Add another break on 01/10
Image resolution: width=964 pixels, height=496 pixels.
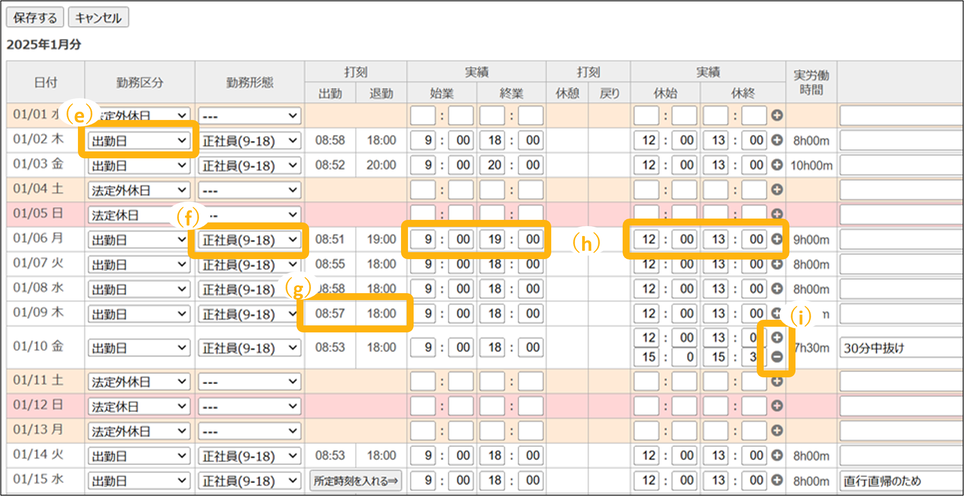pyautogui.click(x=776, y=338)
